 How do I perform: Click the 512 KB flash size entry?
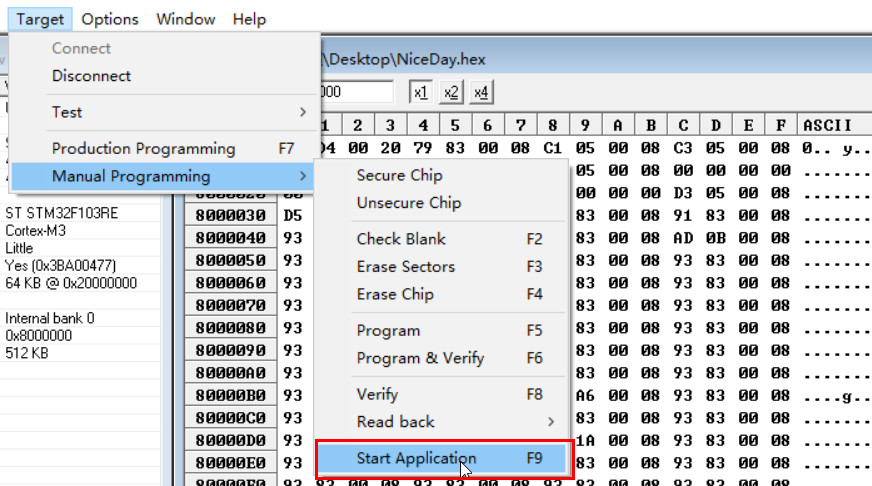[x=27, y=353]
